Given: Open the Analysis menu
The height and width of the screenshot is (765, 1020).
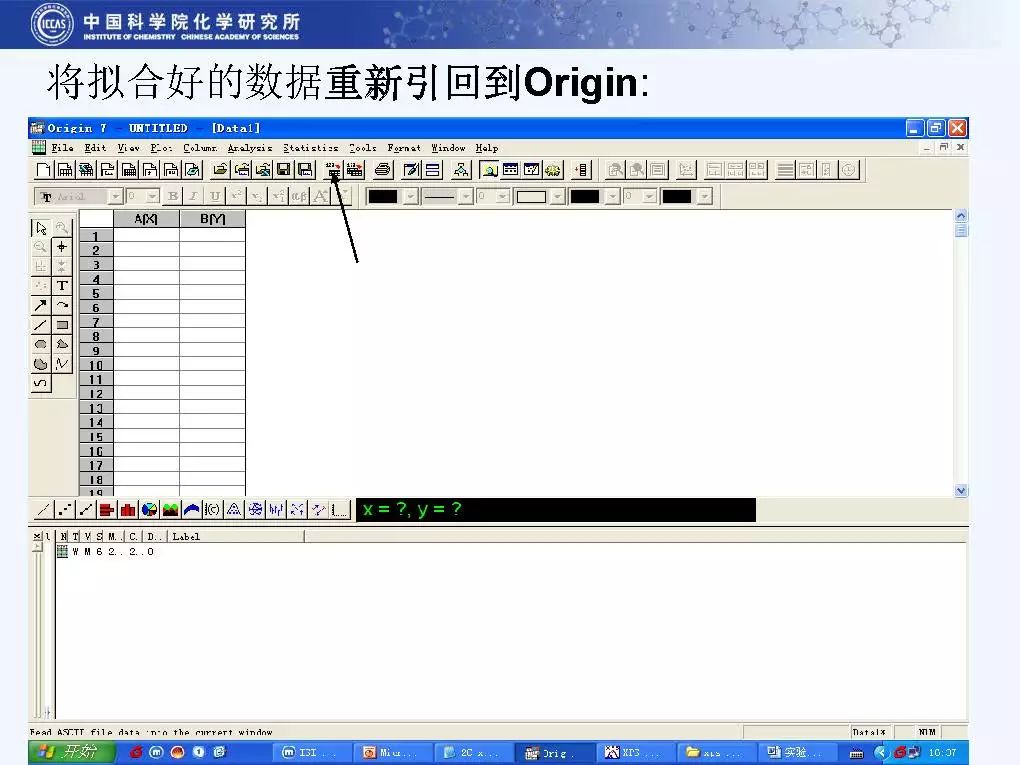Looking at the screenshot, I should pos(250,148).
